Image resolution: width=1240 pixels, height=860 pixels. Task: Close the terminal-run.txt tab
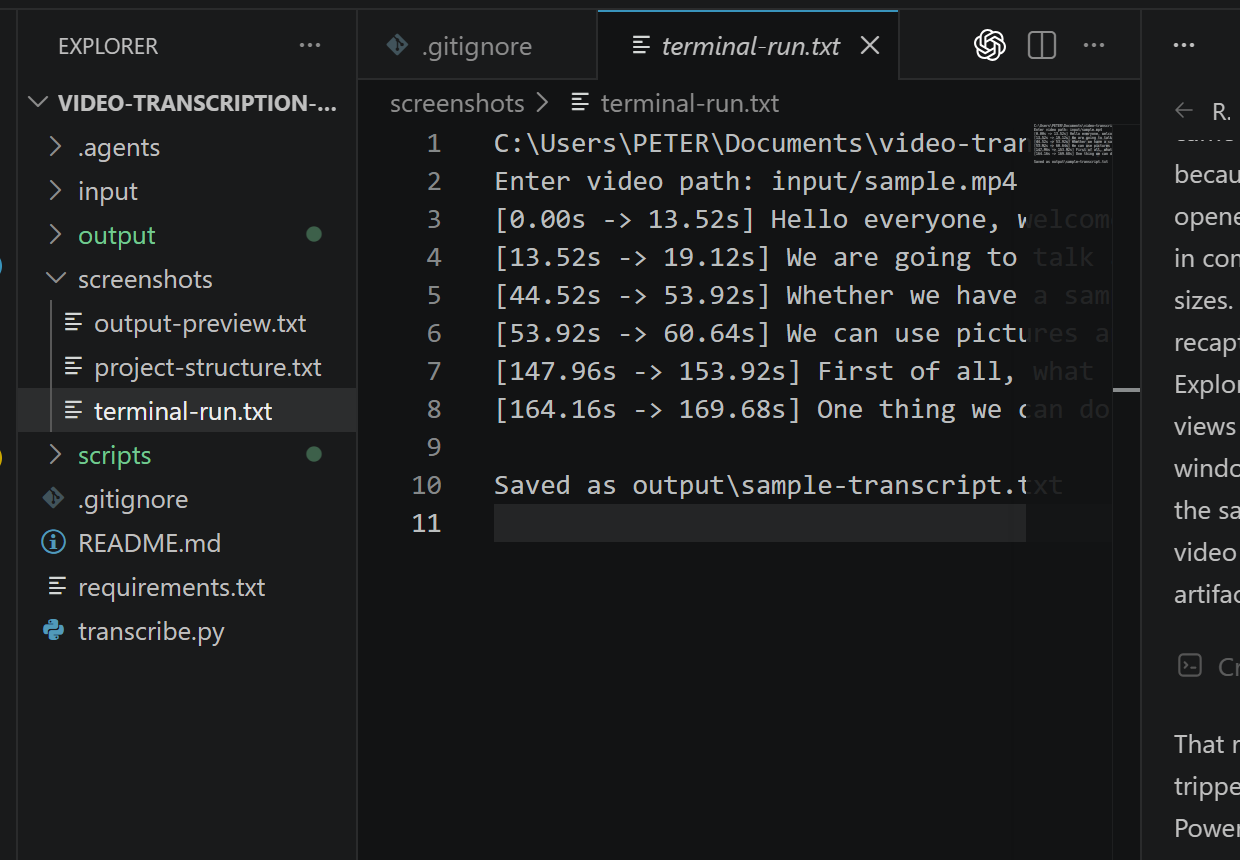point(870,46)
